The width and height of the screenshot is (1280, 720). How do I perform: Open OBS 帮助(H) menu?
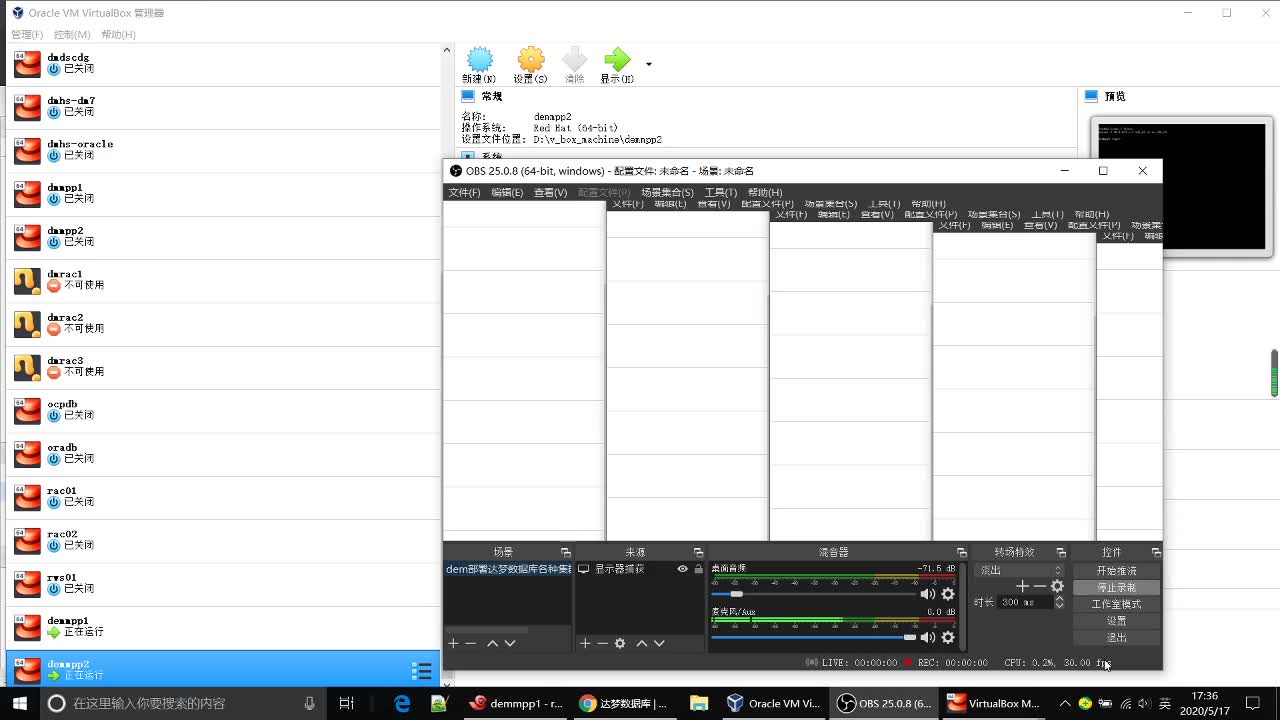[765, 192]
